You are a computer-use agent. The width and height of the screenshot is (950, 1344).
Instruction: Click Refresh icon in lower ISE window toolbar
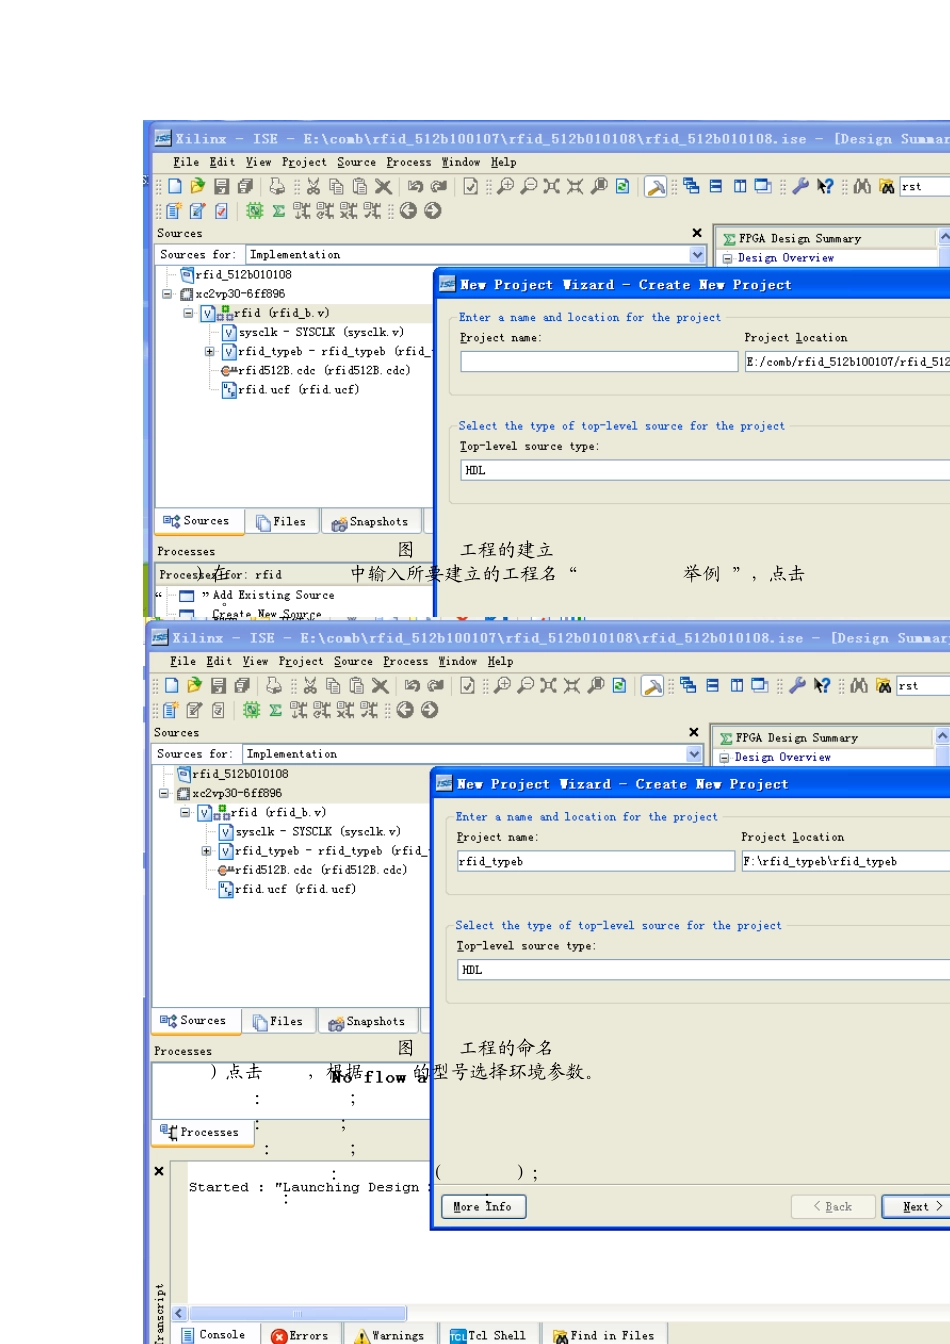pyautogui.click(x=619, y=686)
